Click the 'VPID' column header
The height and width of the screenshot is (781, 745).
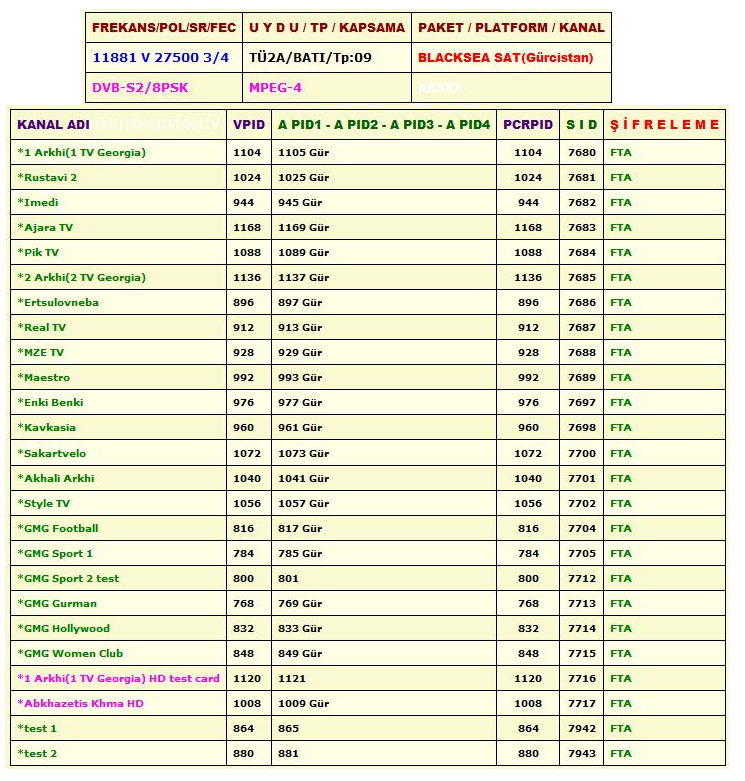(x=249, y=125)
